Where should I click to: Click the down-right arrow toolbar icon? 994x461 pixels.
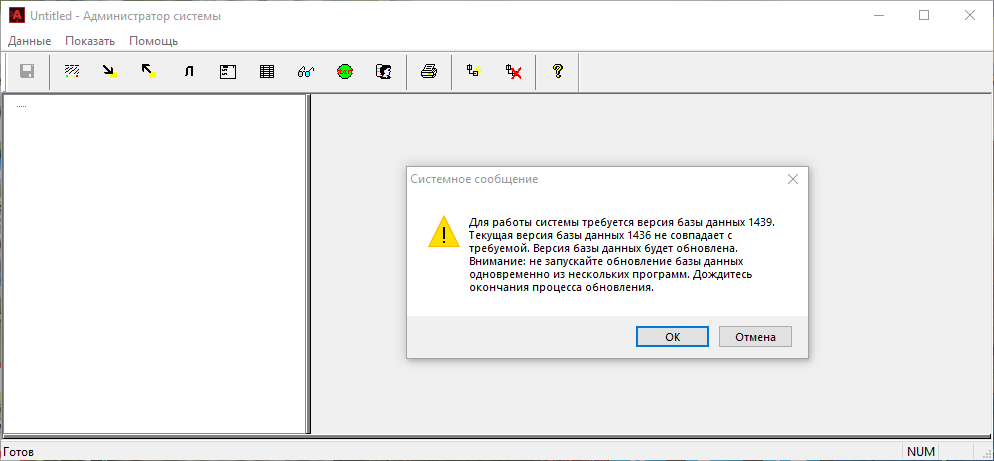coord(110,72)
